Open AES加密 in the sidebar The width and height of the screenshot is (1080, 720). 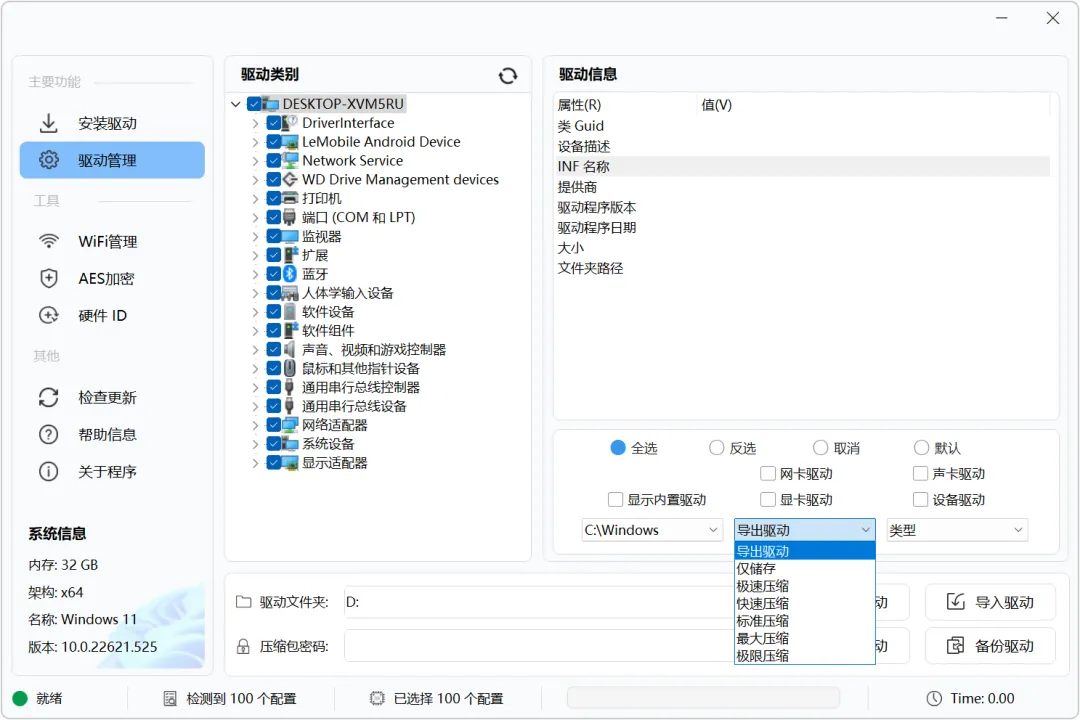(112, 278)
